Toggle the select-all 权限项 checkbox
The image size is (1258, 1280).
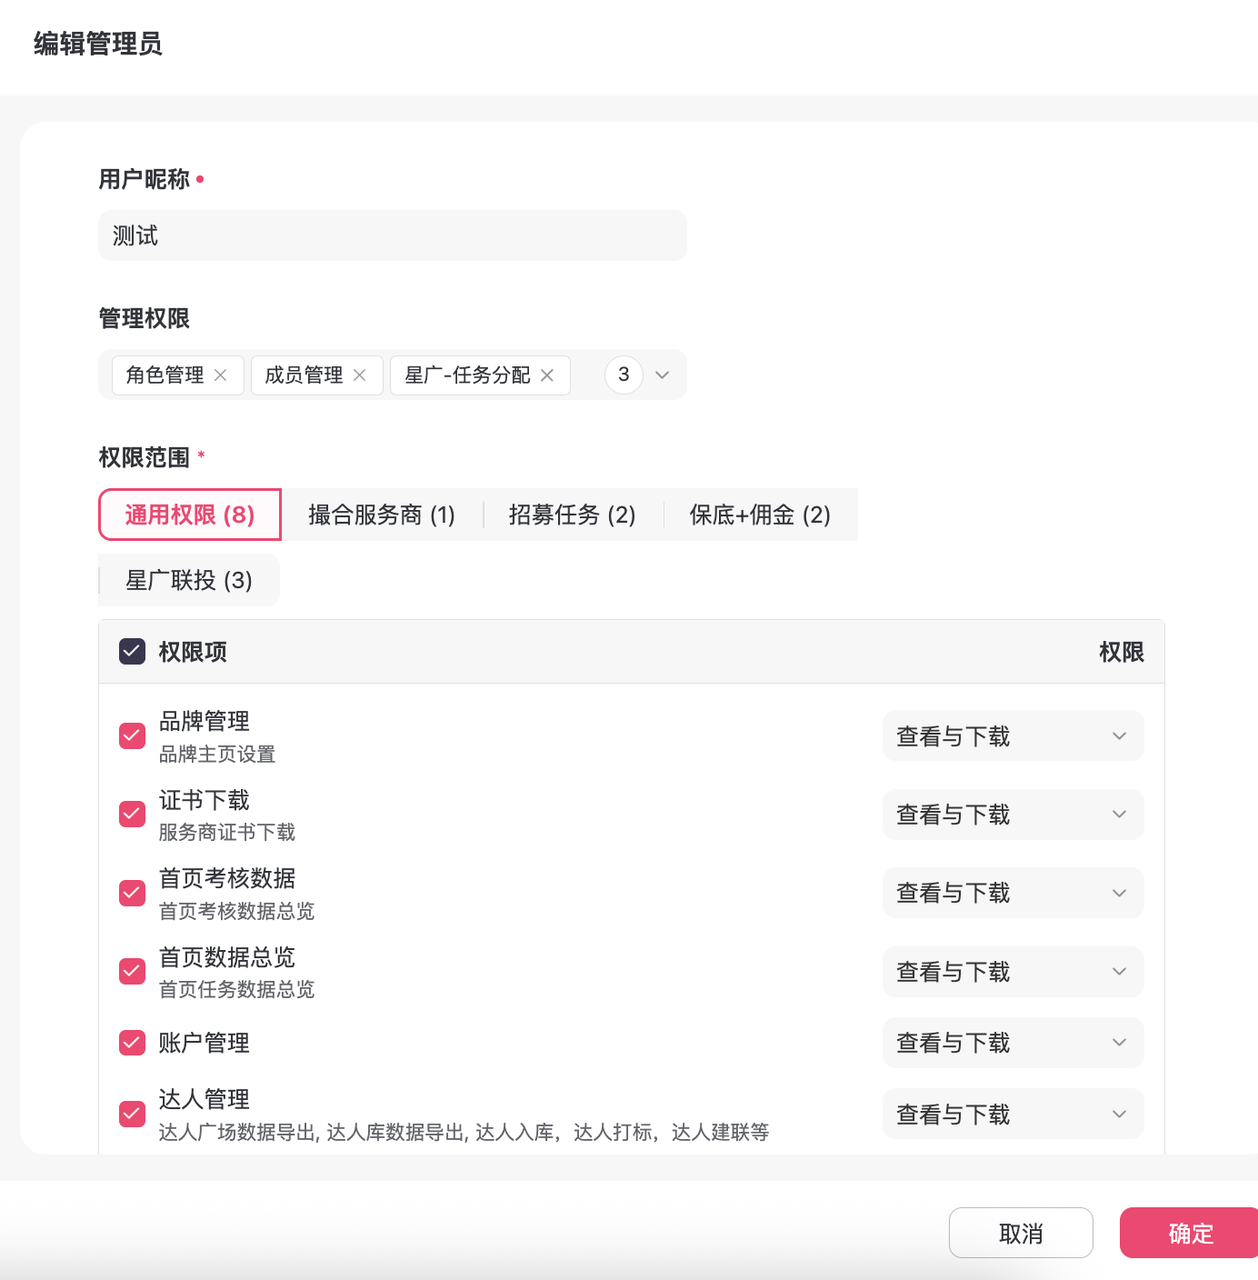pyautogui.click(x=132, y=652)
